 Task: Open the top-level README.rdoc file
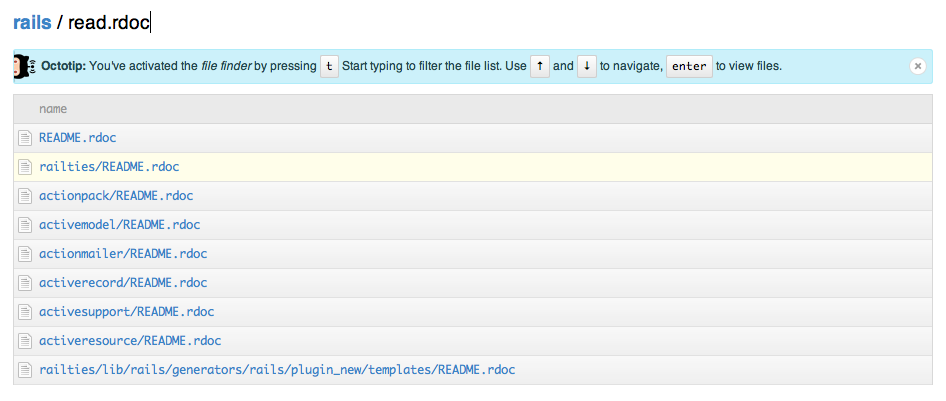pyautogui.click(x=78, y=138)
